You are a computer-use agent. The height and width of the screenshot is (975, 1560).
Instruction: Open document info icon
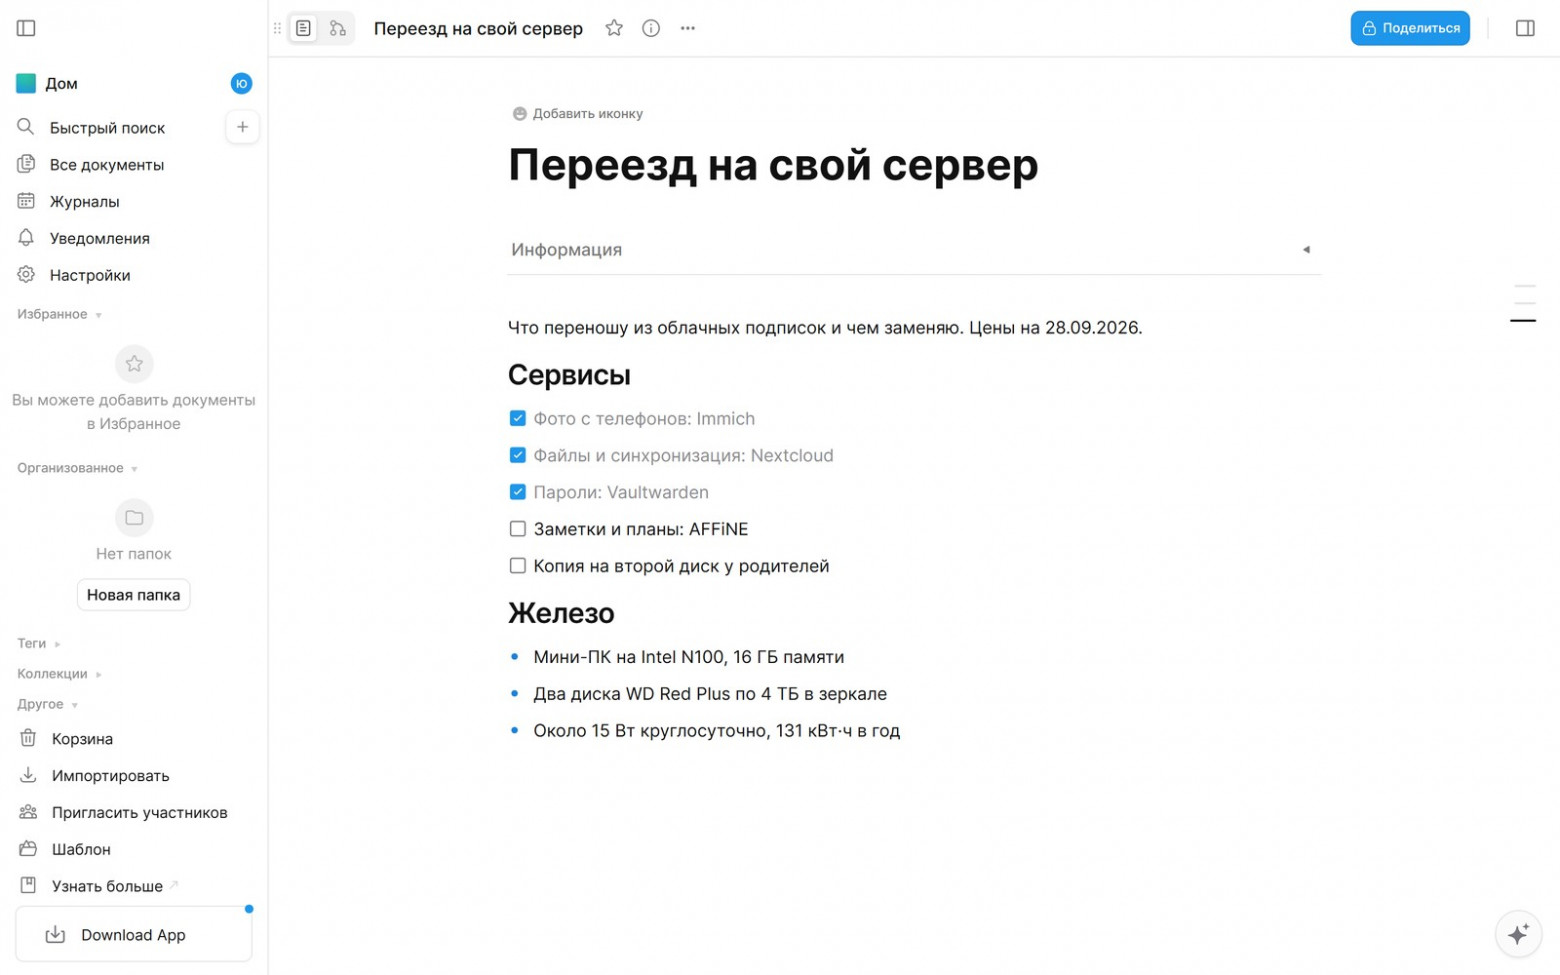point(651,28)
